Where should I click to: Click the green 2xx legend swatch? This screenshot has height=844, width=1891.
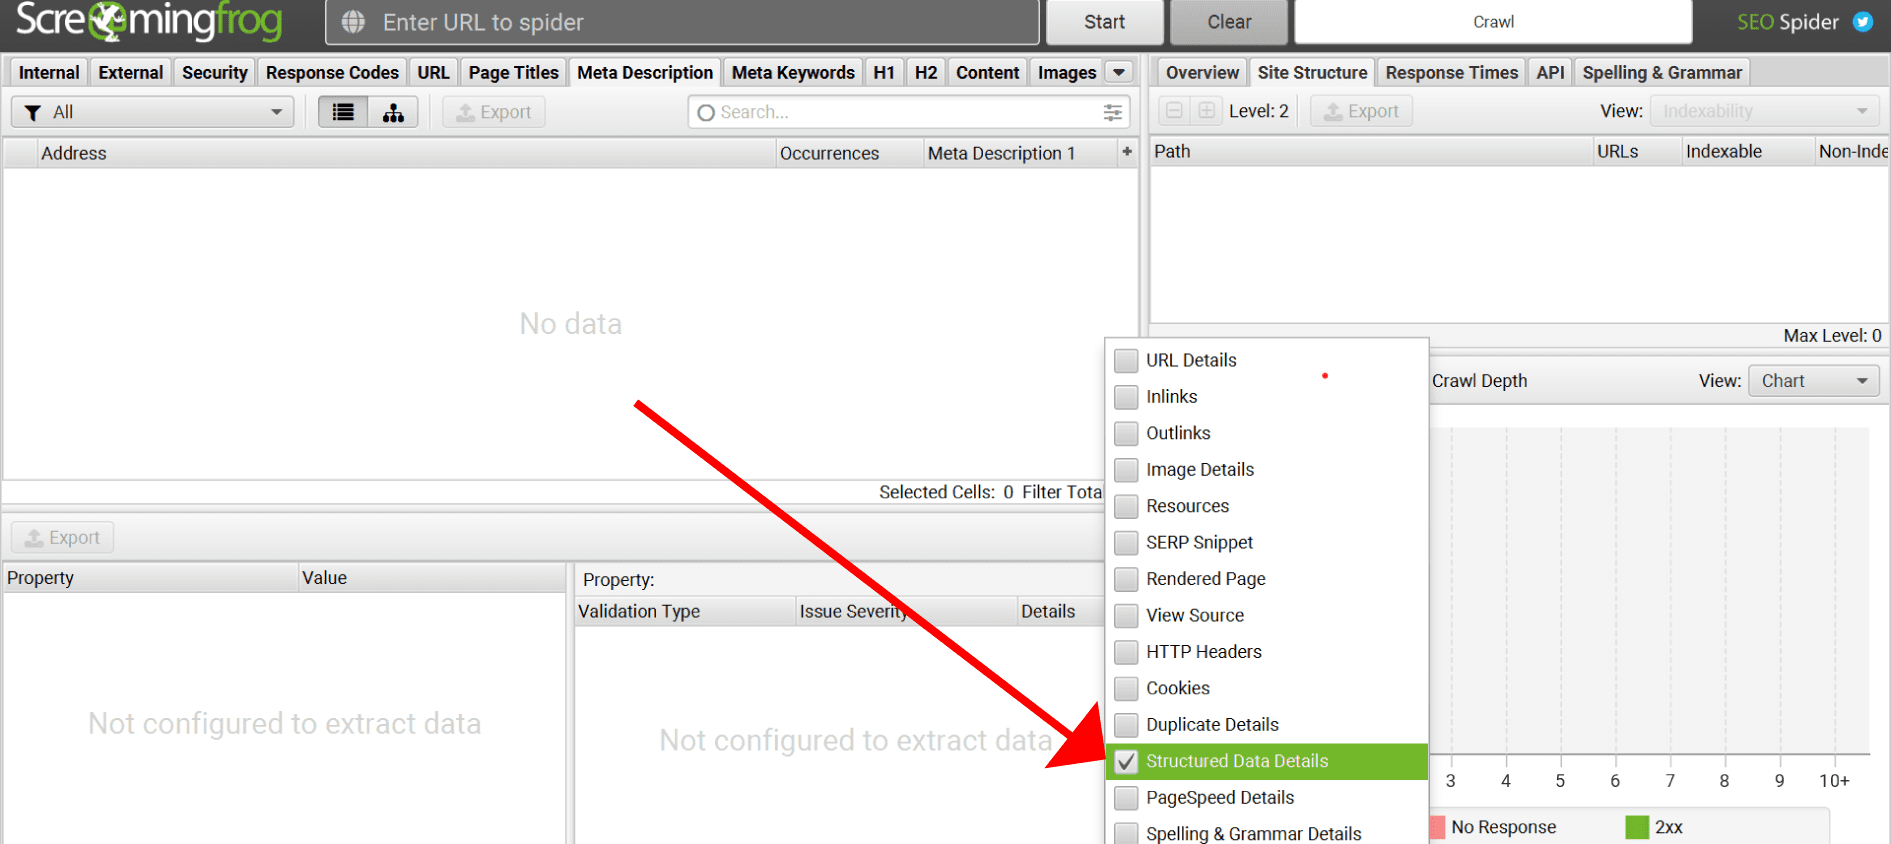pyautogui.click(x=1636, y=827)
